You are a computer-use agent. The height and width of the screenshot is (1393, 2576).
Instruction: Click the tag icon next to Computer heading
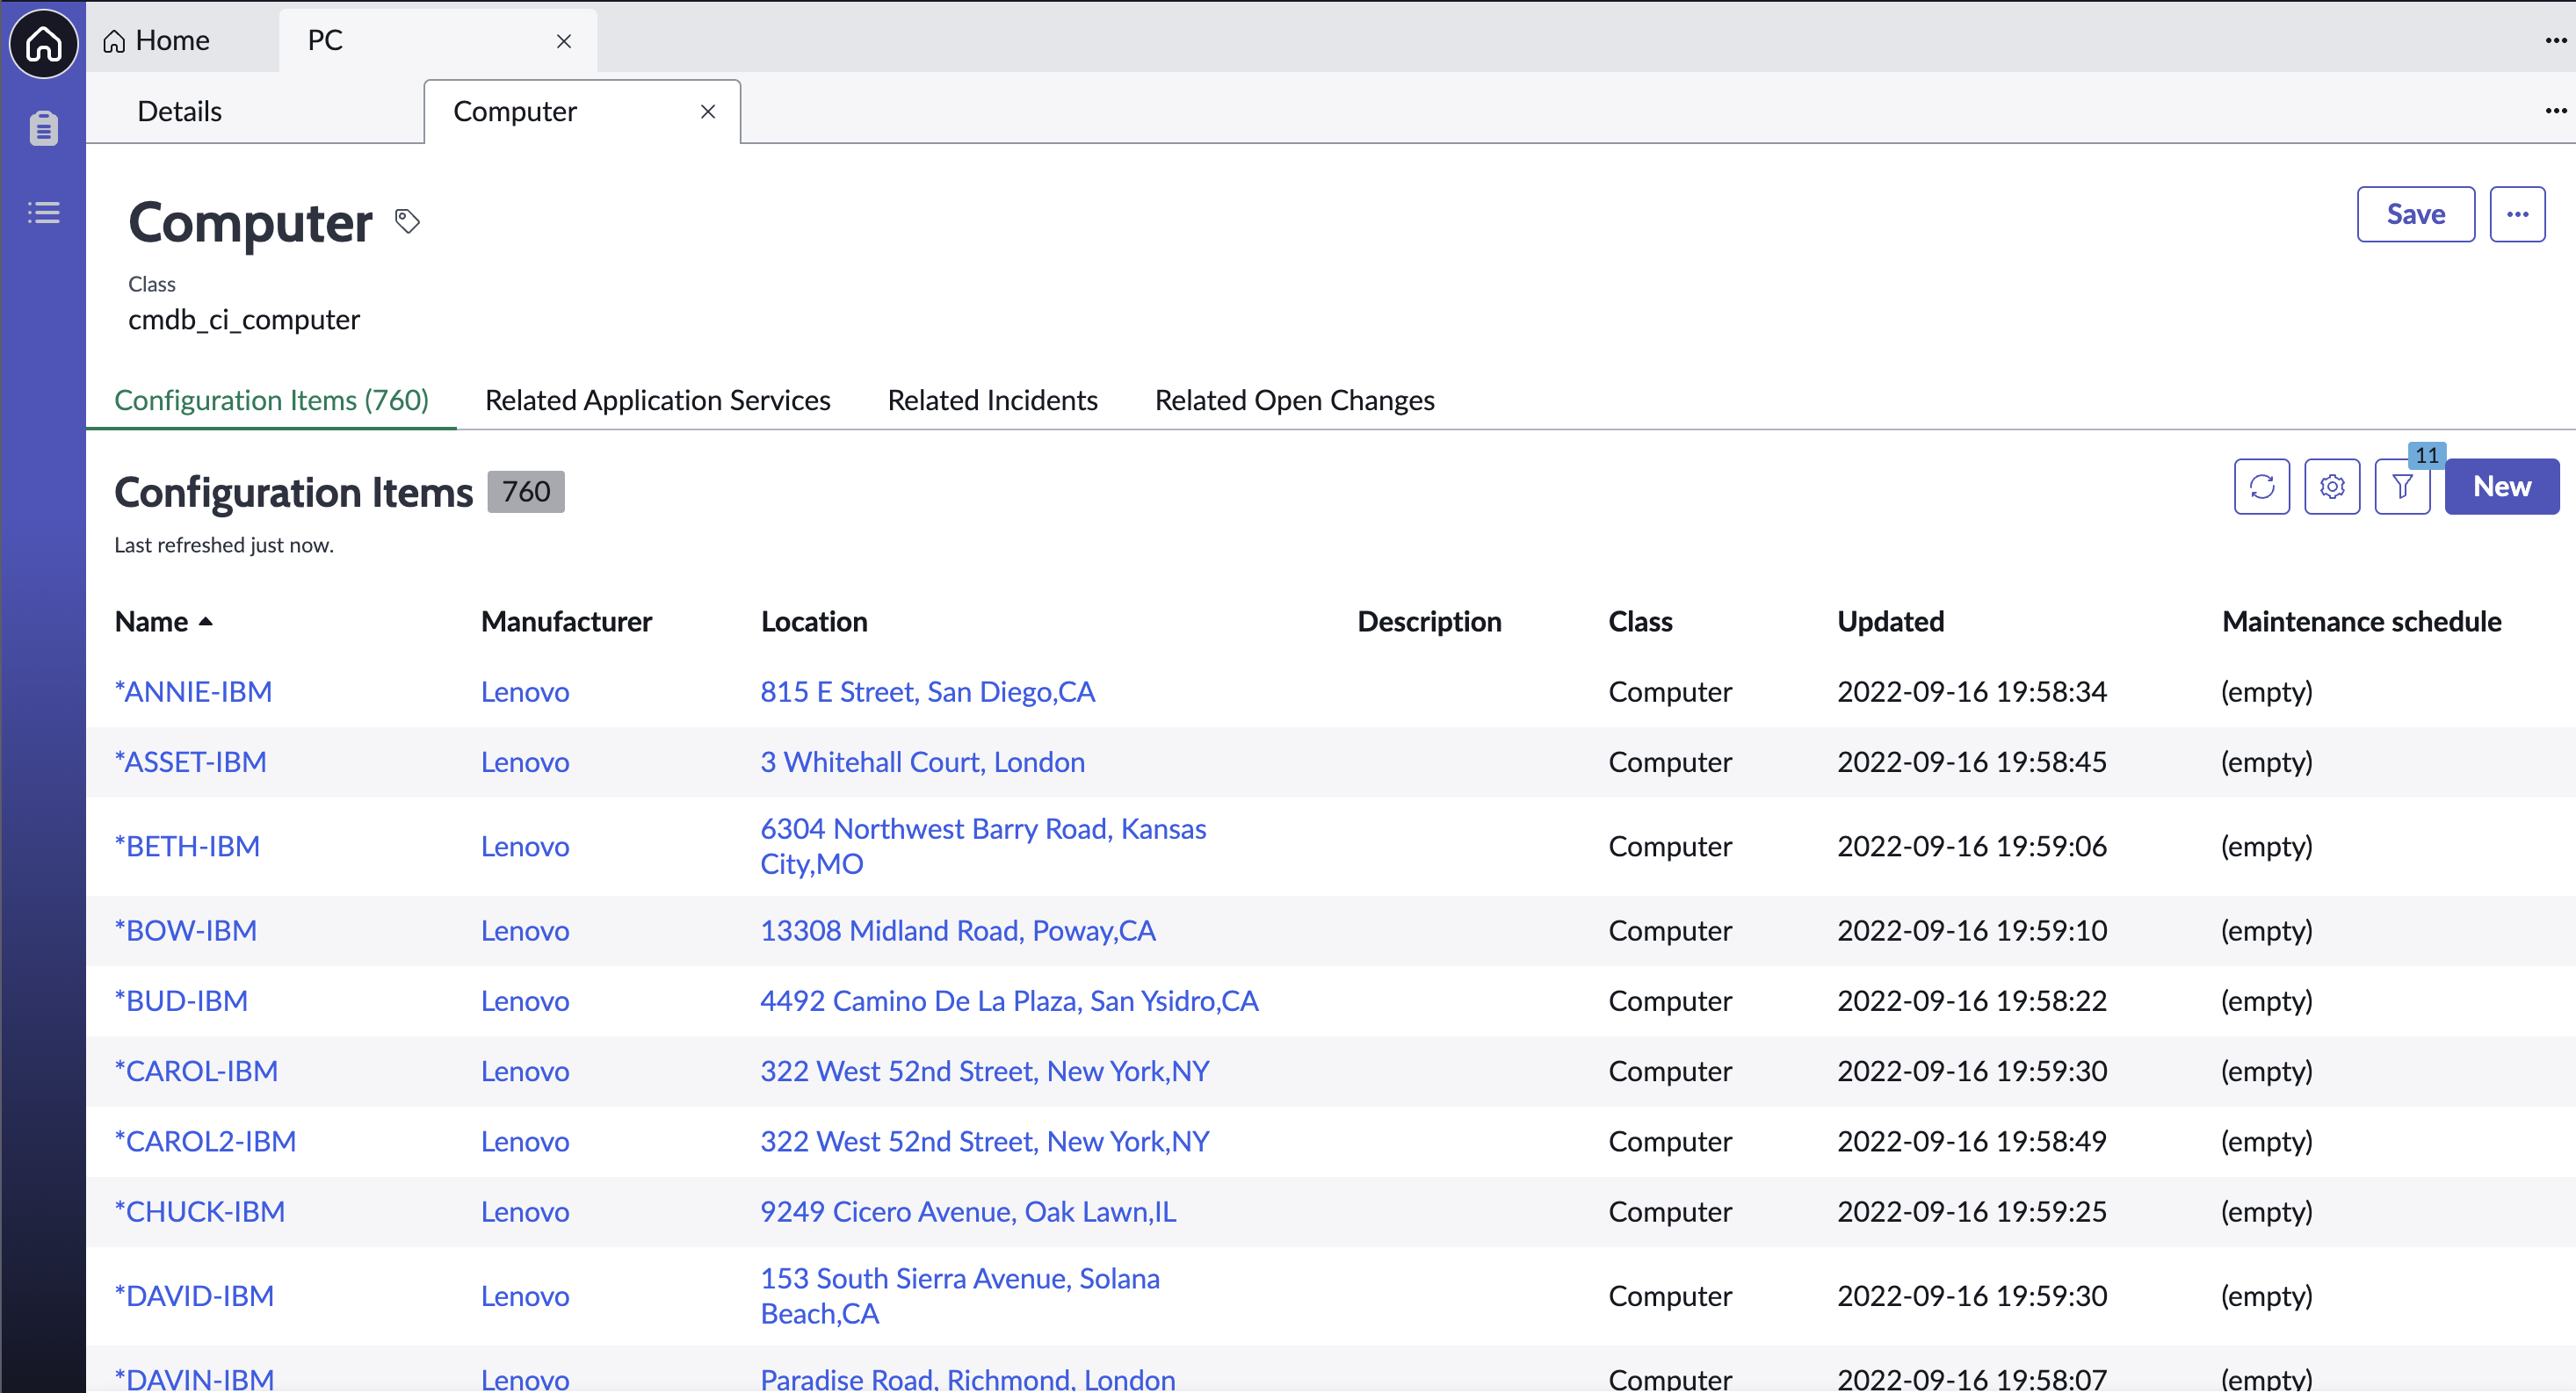coord(407,221)
